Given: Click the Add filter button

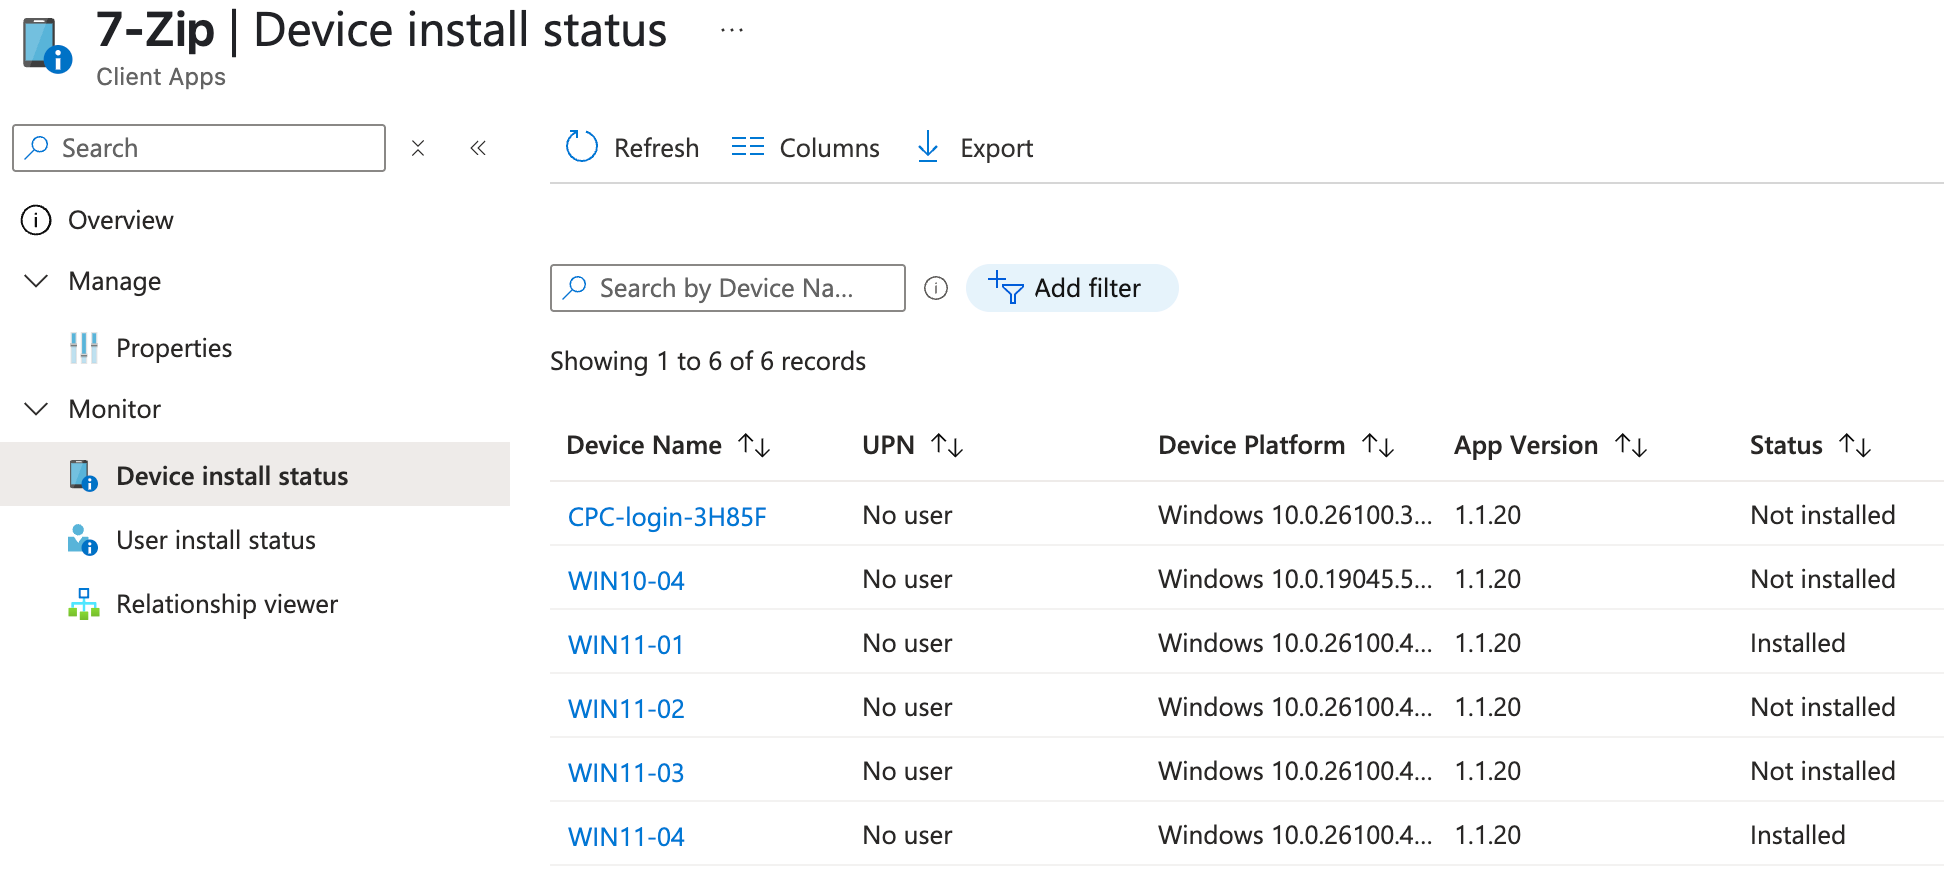Looking at the screenshot, I should point(1072,288).
